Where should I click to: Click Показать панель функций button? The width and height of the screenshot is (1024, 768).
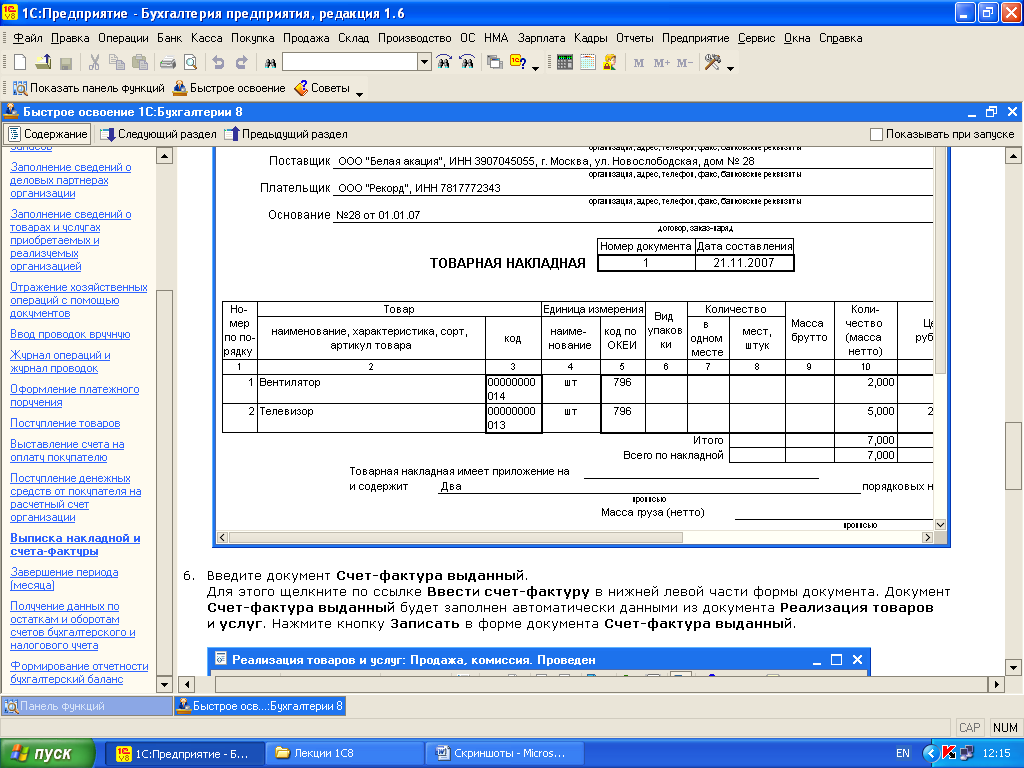[x=88, y=88]
